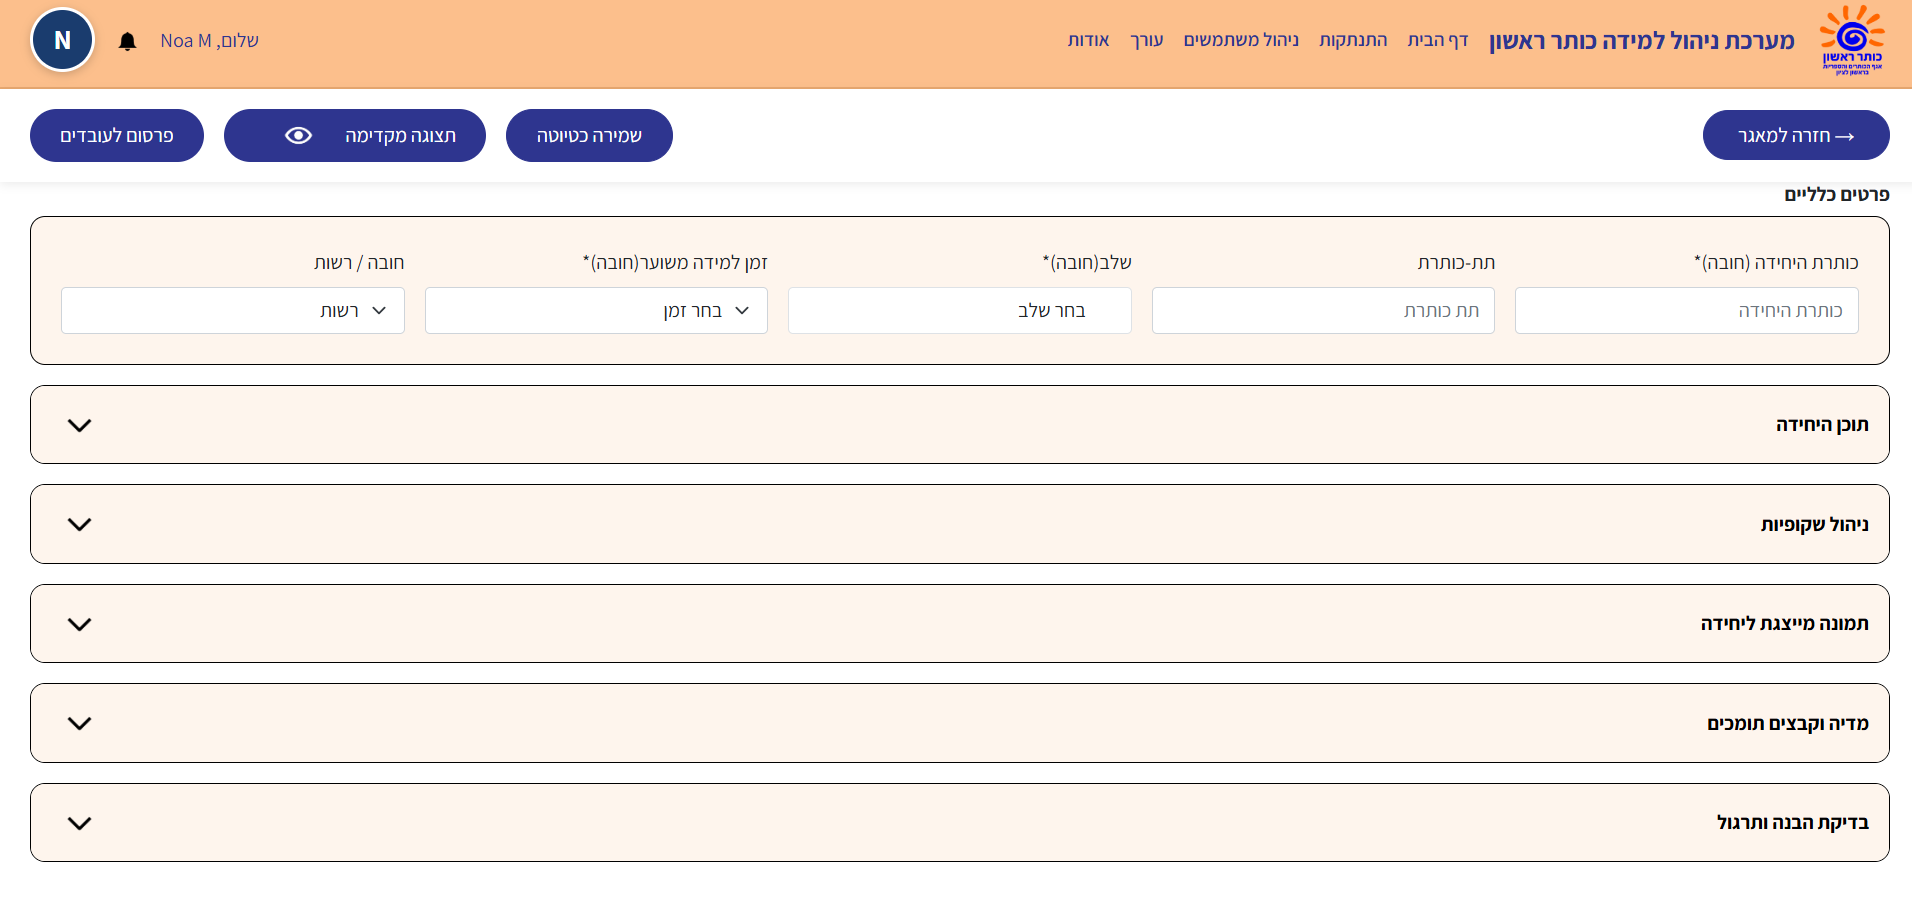1912x922 pixels.
Task: Click the notification bell icon
Action: 127,41
